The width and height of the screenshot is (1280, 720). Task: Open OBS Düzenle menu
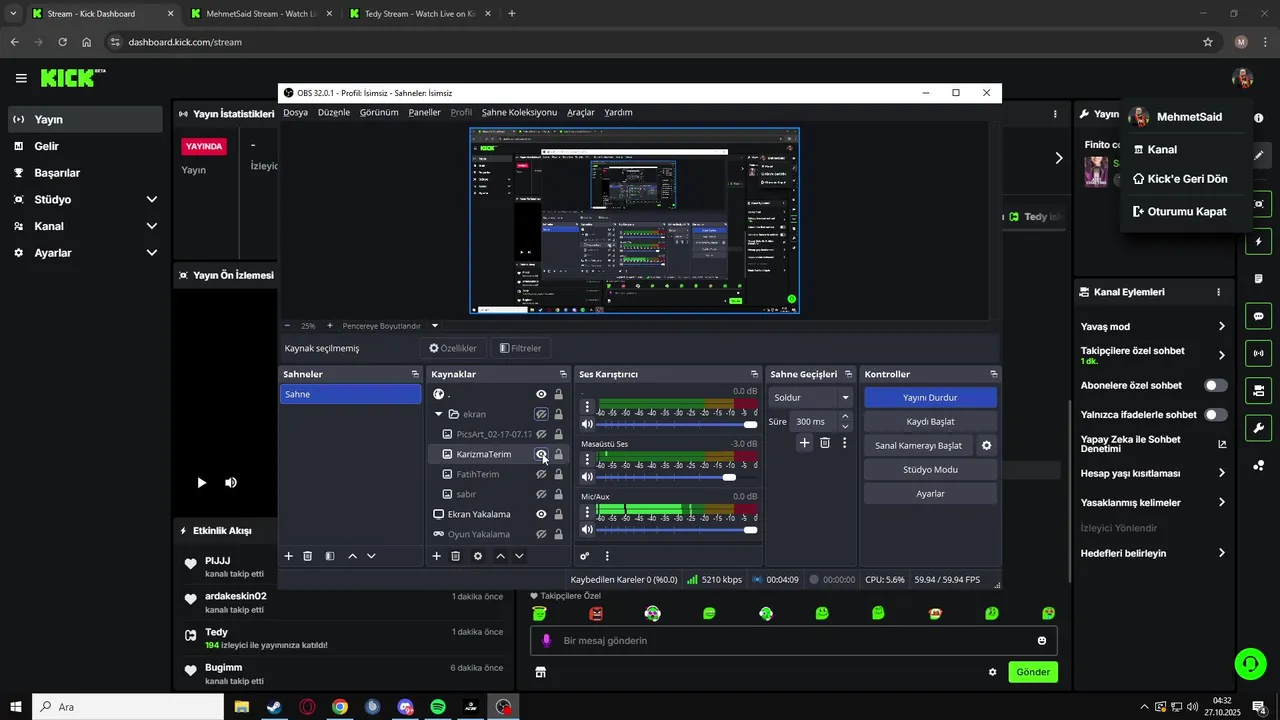(x=334, y=112)
